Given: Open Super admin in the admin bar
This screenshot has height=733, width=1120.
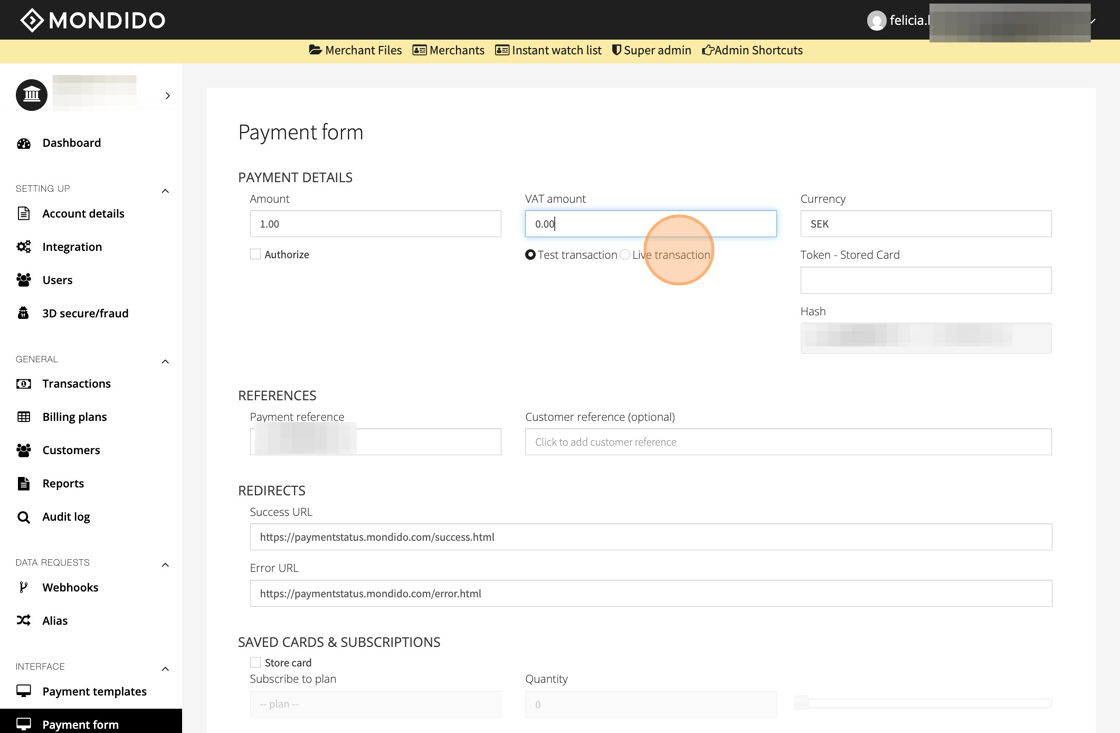Looking at the screenshot, I should coord(651,50).
